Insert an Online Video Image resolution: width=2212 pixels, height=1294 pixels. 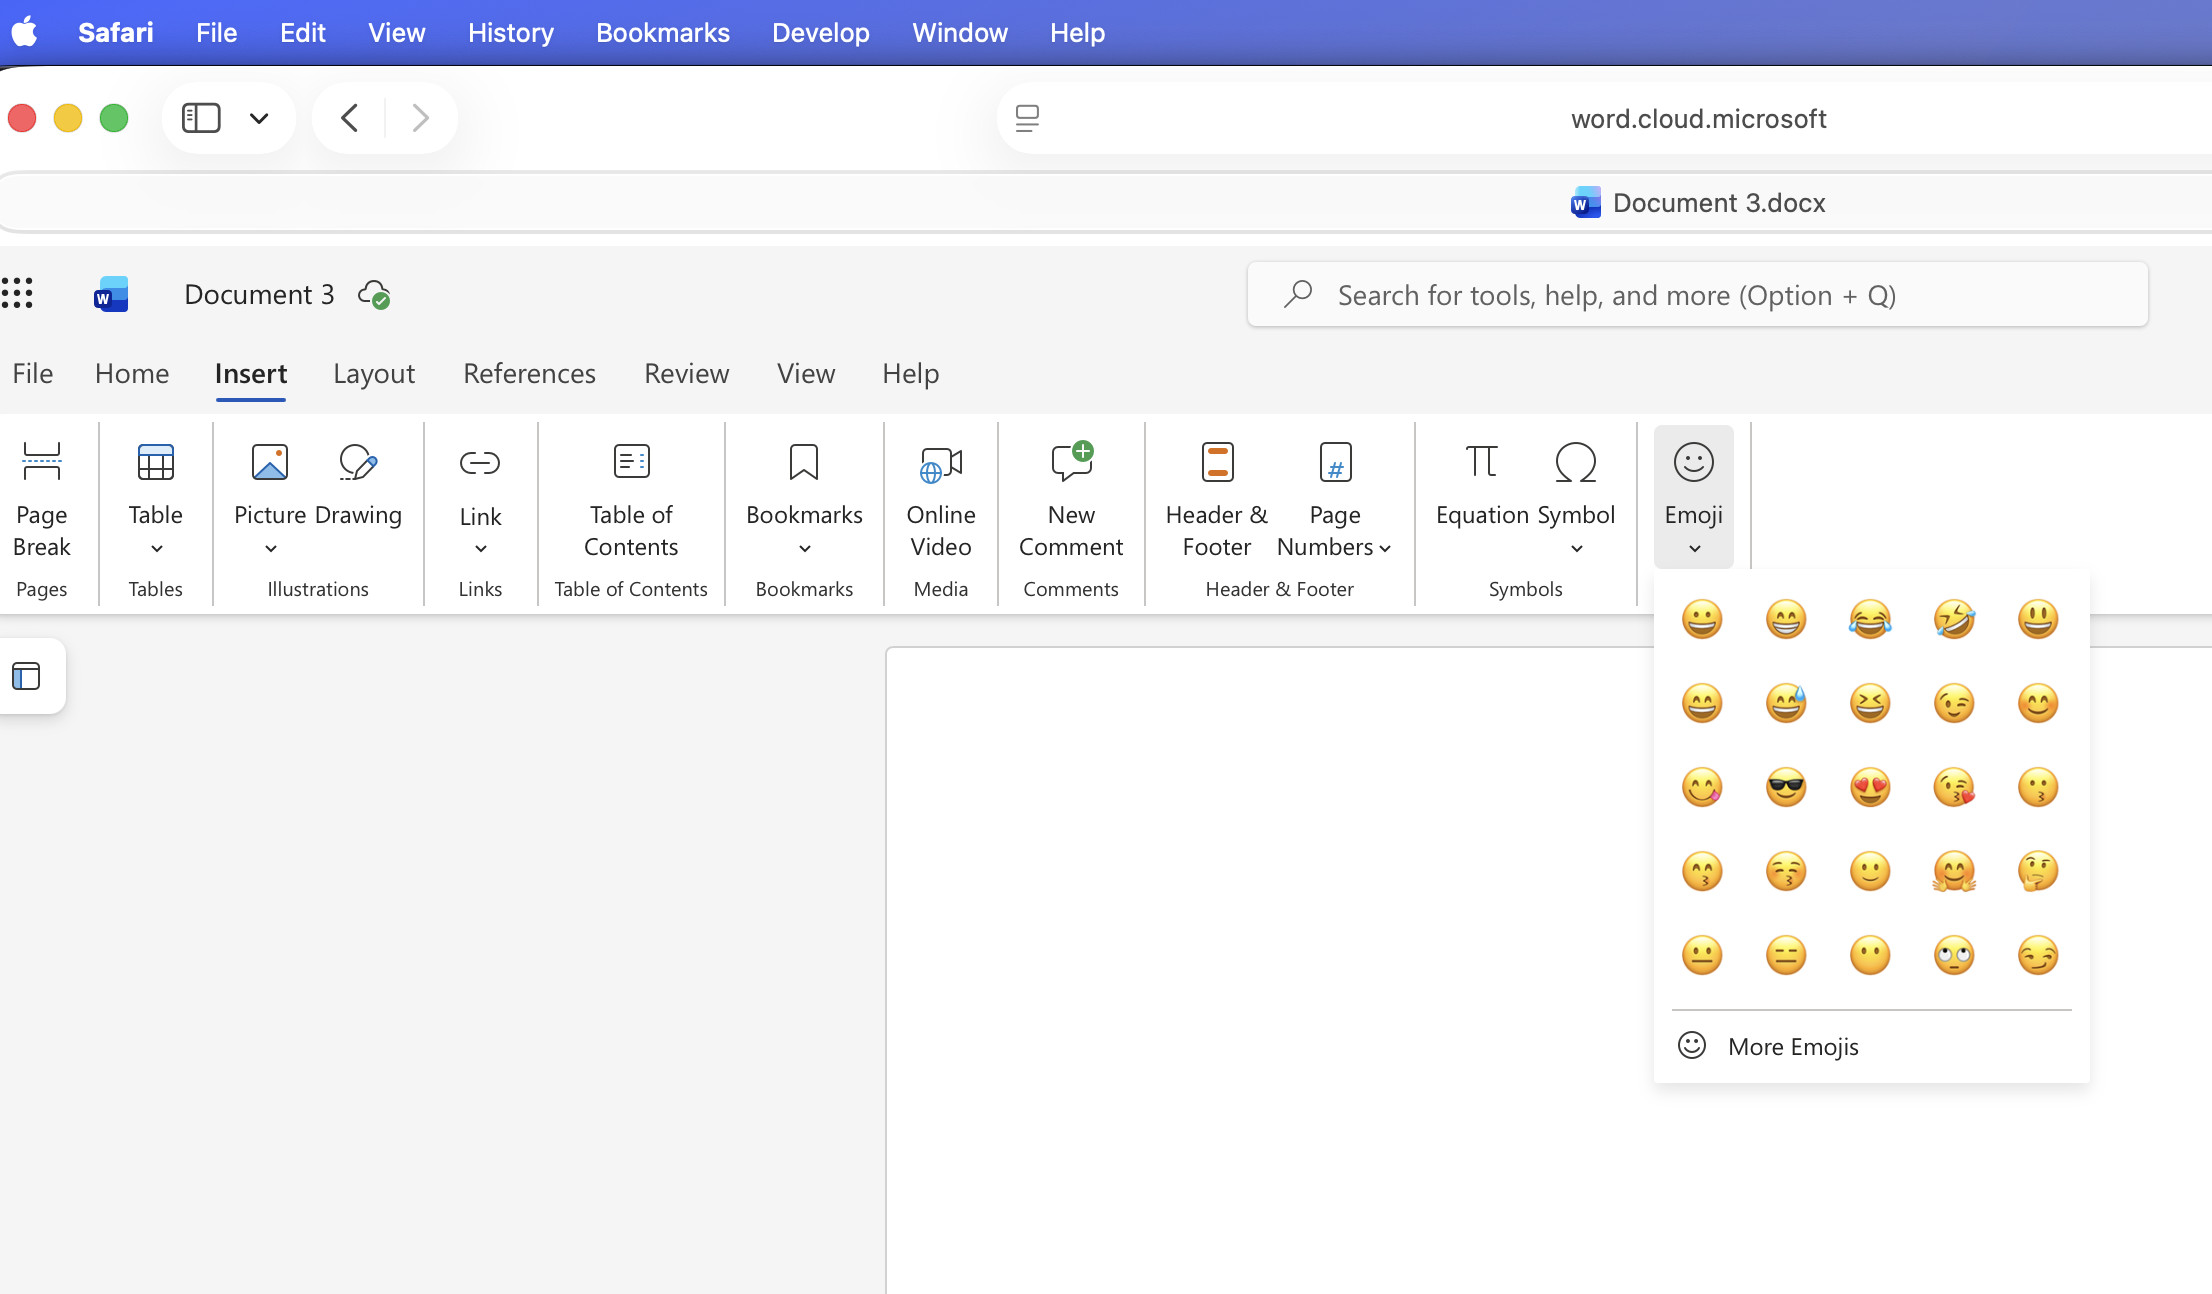pos(940,500)
